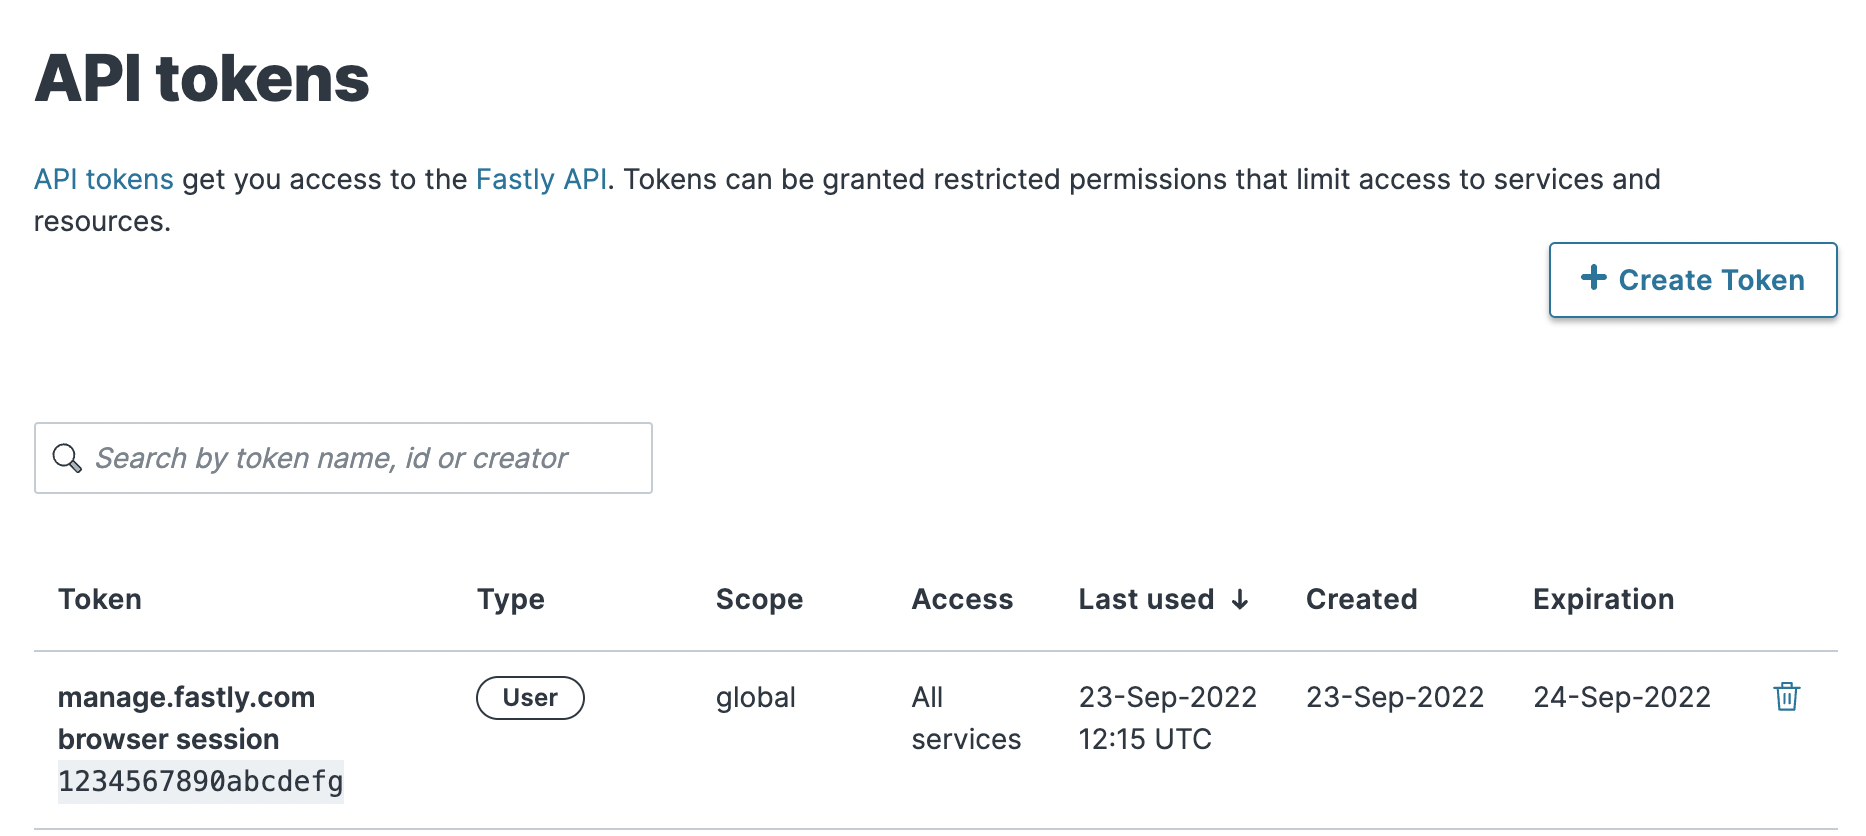Sort tokens by the Token column

[99, 599]
